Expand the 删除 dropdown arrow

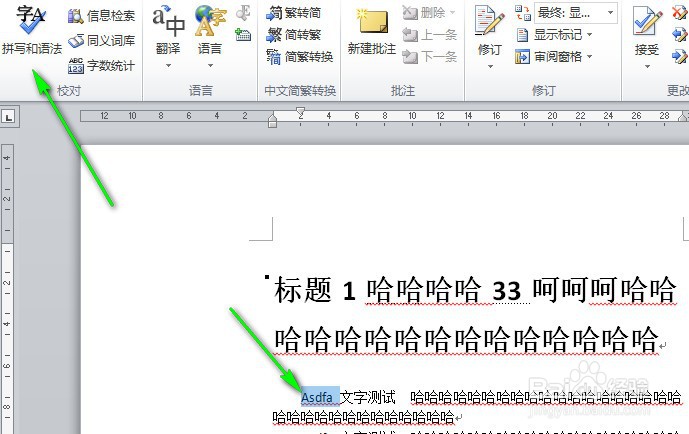[x=453, y=13]
